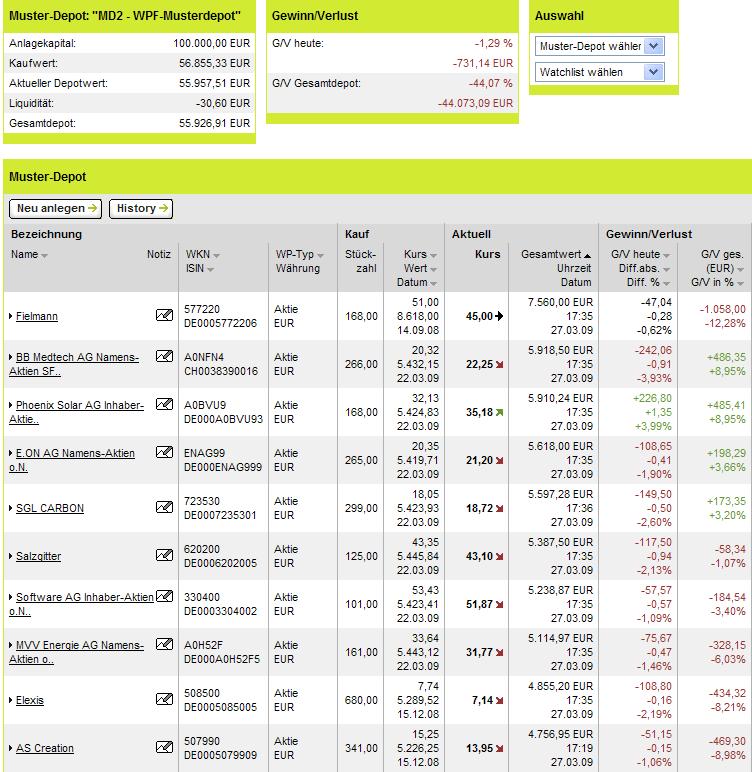Open the note icon for Fielmann
Viewport: 752px width, 772px height.
point(164,315)
